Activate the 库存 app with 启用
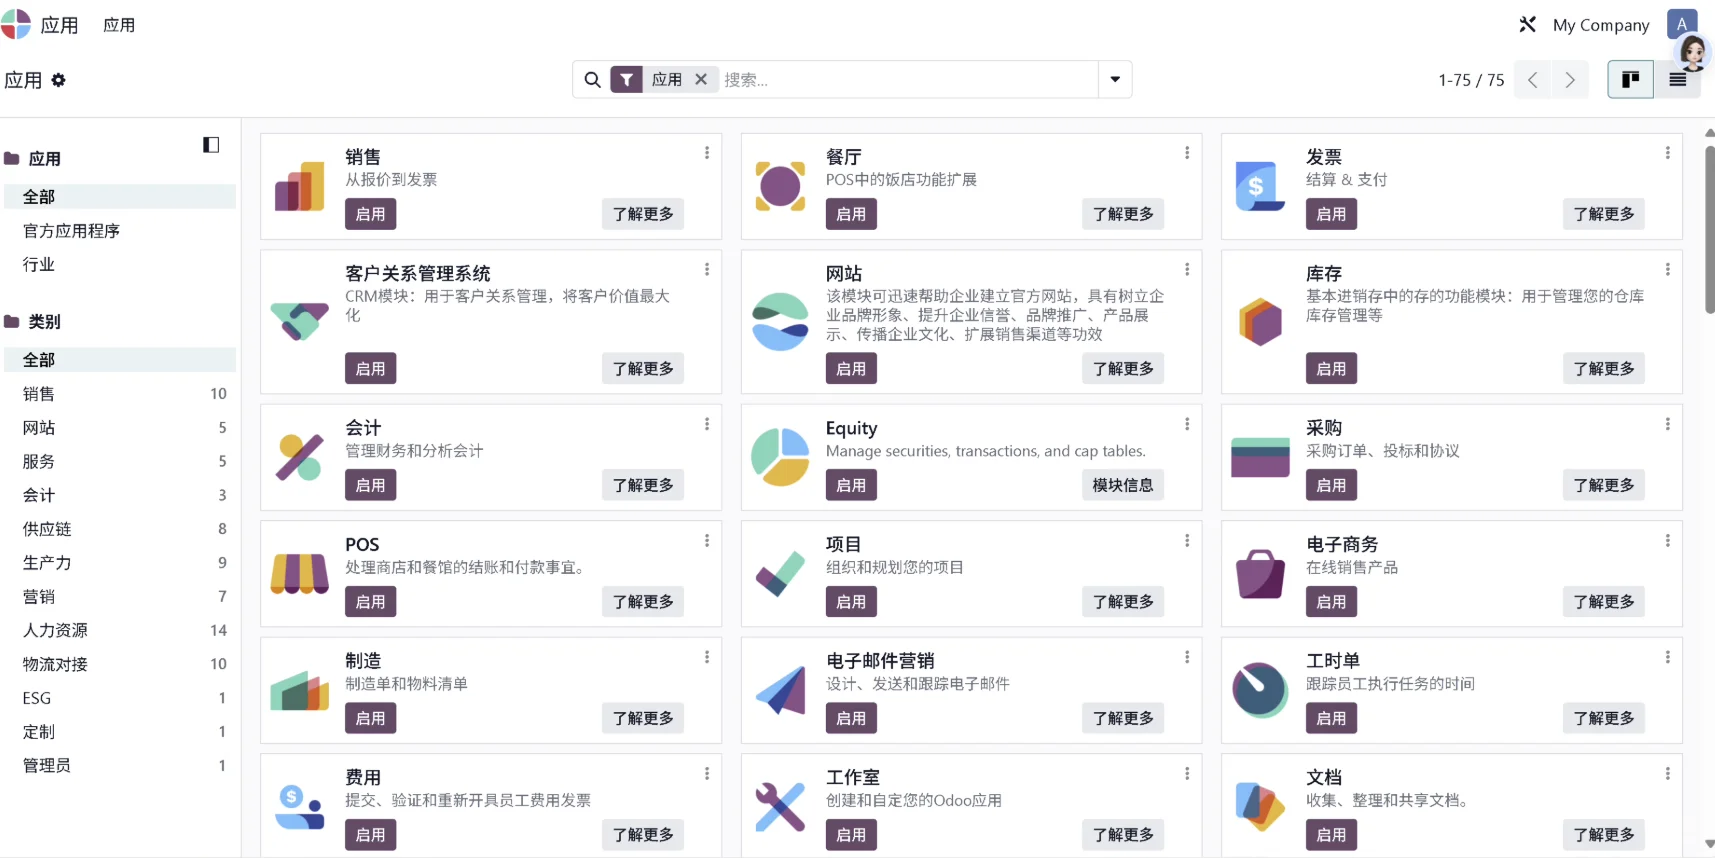The width and height of the screenshot is (1715, 858). tap(1331, 369)
